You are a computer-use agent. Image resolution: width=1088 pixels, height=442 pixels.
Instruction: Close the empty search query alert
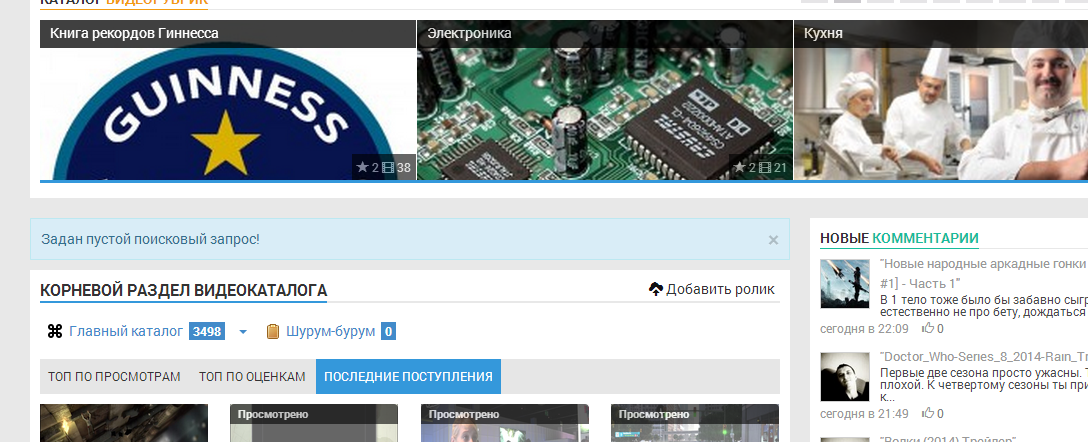(x=773, y=240)
